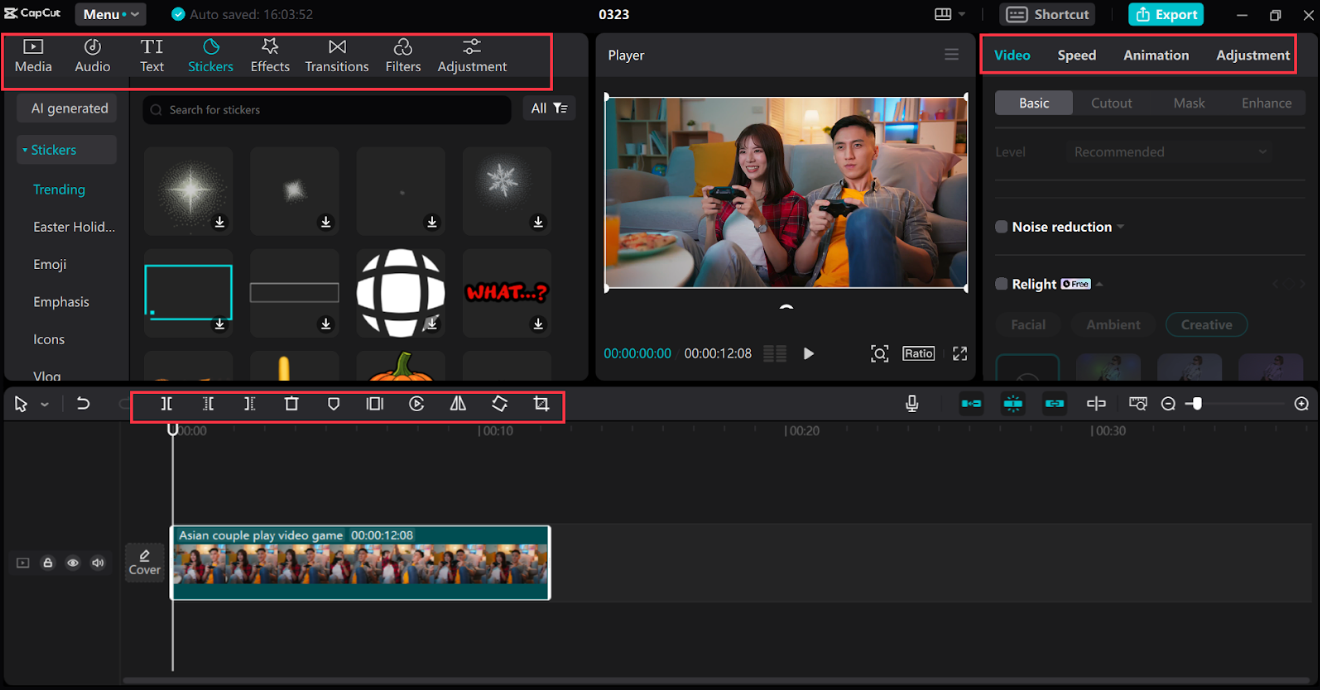Click the zoom out timeline icon

(1168, 404)
